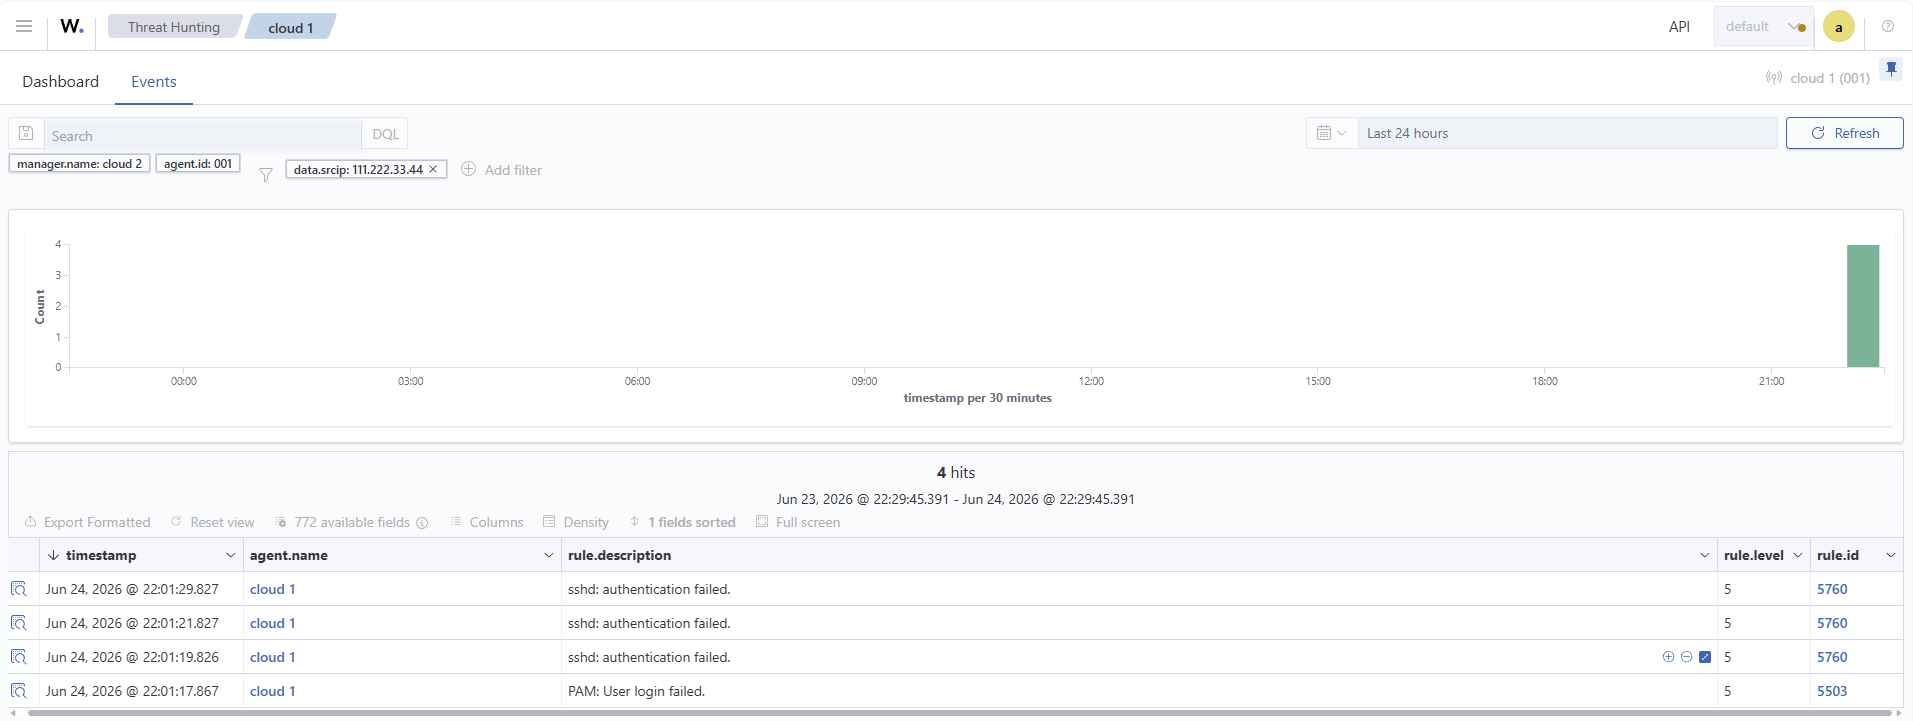Open agent.name column header menu
This screenshot has height=721, width=1913.
549,555
